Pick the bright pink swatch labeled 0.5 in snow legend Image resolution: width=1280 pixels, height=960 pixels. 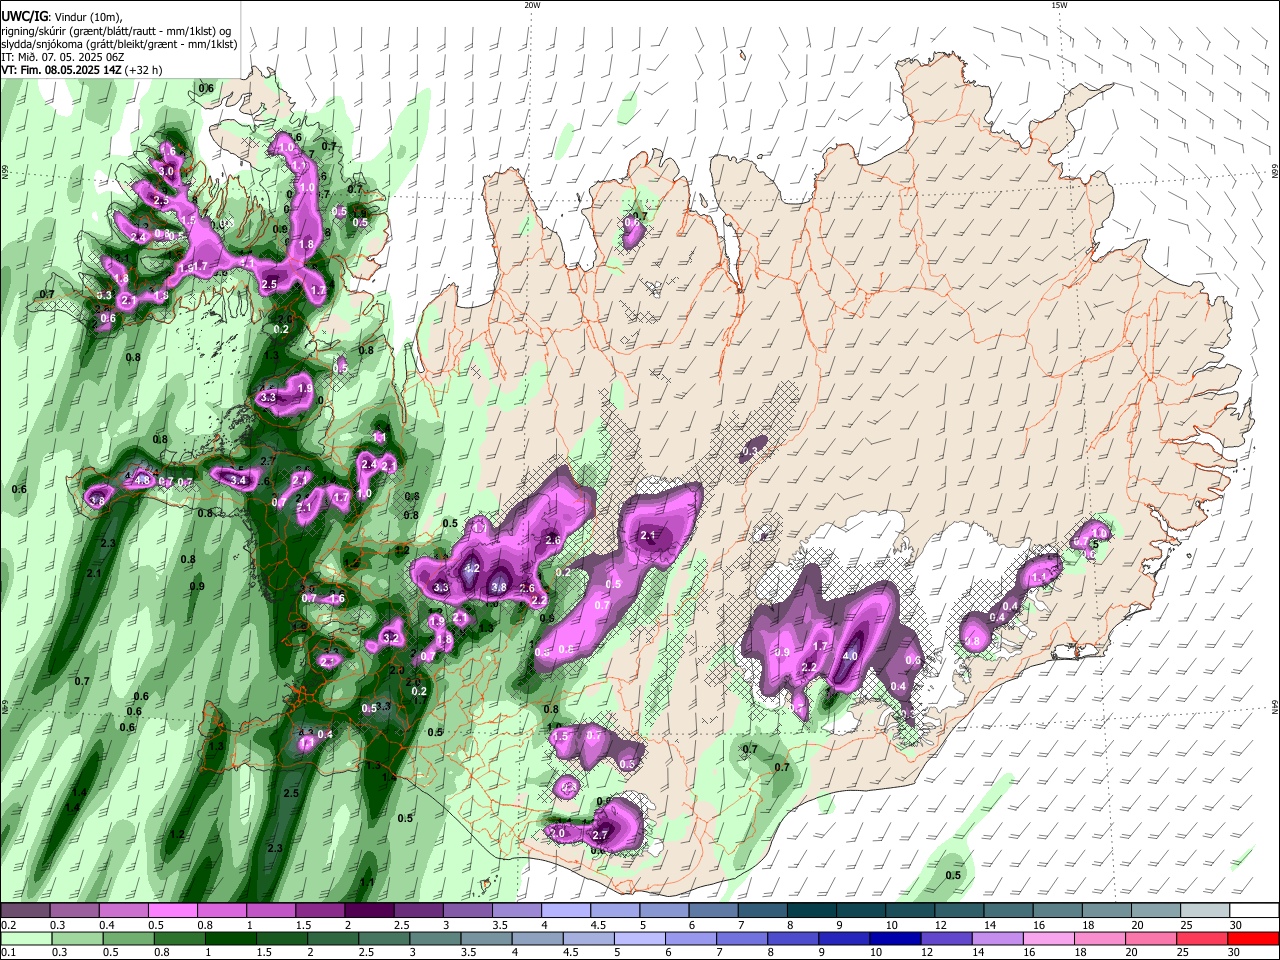172,912
